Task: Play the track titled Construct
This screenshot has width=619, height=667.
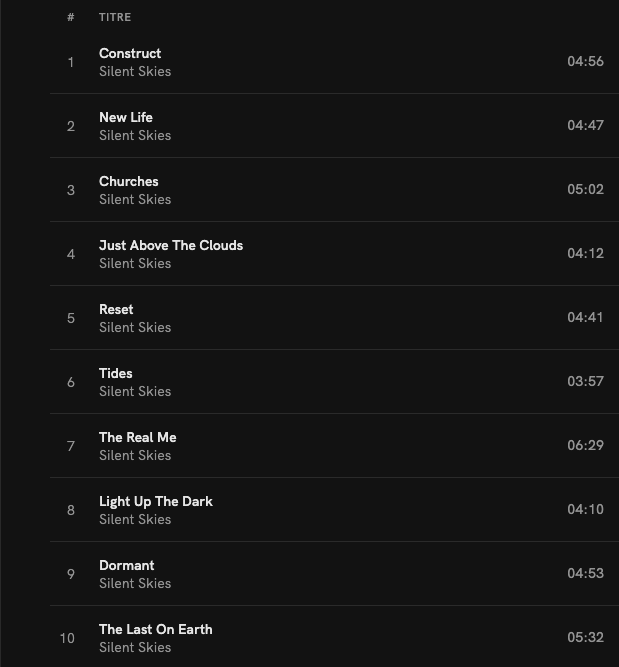Action: [130, 53]
